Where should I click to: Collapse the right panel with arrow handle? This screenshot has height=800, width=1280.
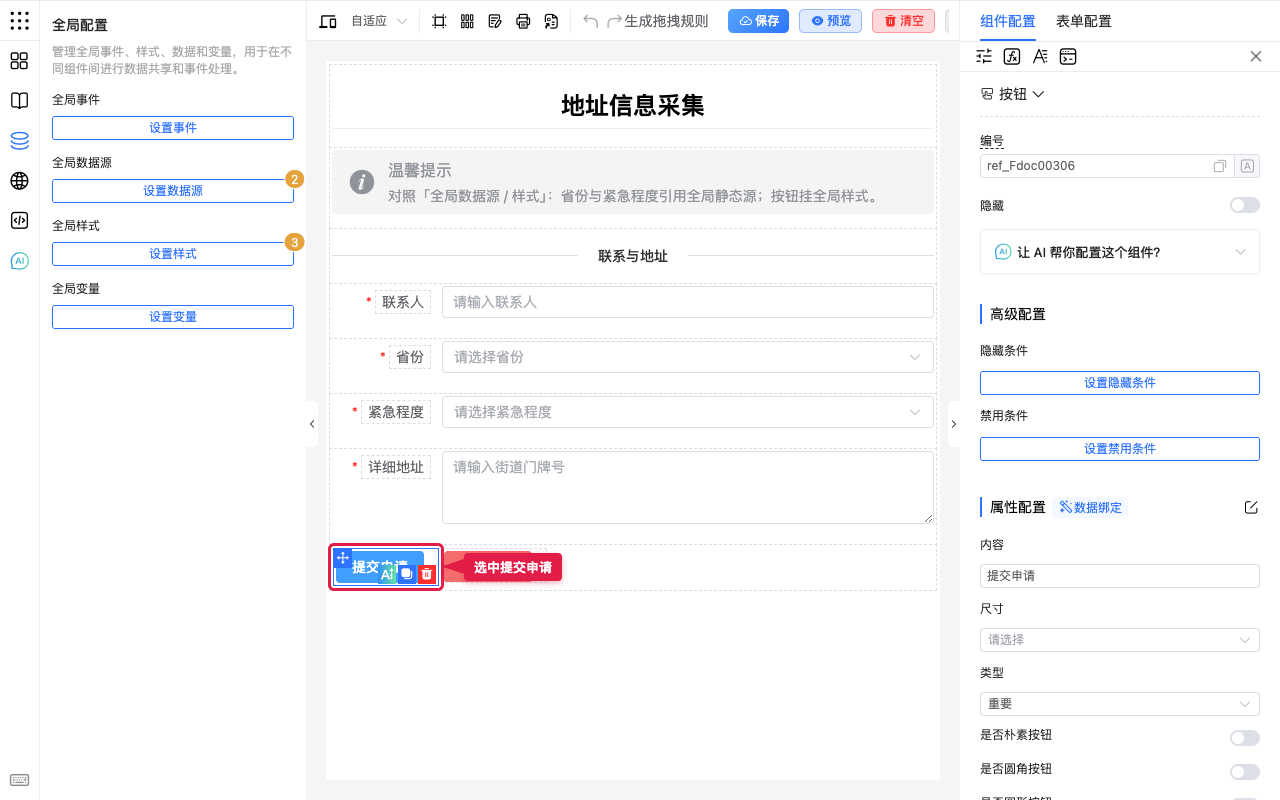[x=953, y=424]
